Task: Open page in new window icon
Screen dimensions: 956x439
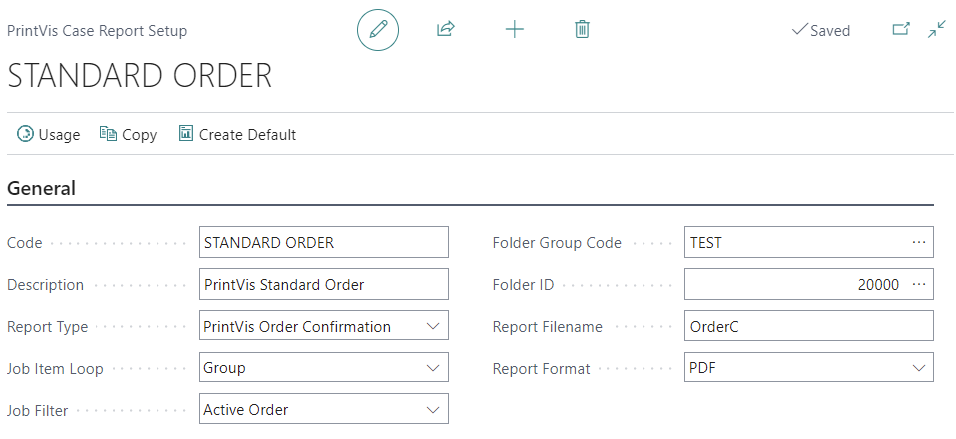Action: pos(901,30)
